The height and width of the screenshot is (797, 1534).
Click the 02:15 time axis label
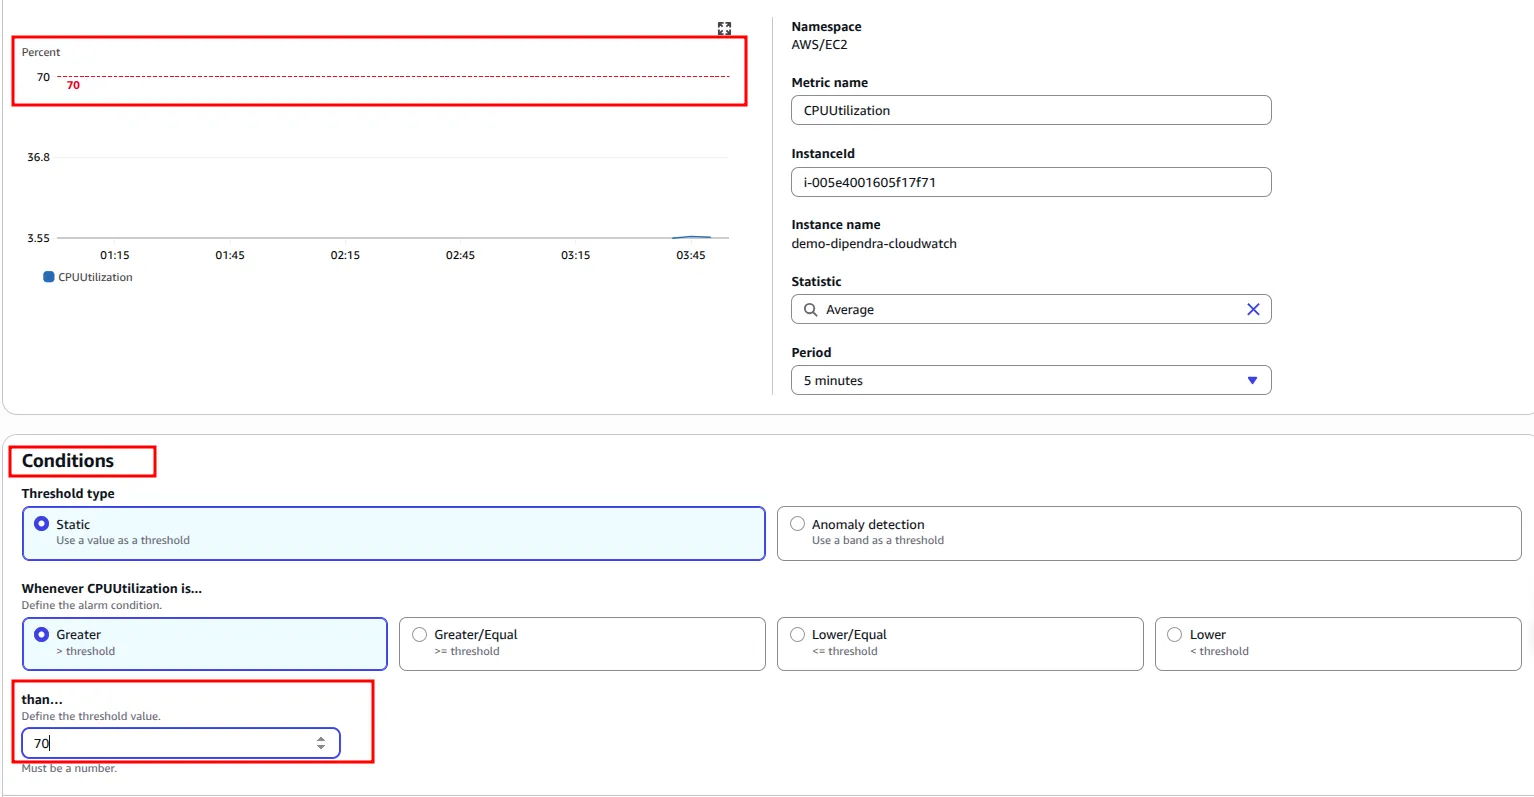[x=345, y=255]
